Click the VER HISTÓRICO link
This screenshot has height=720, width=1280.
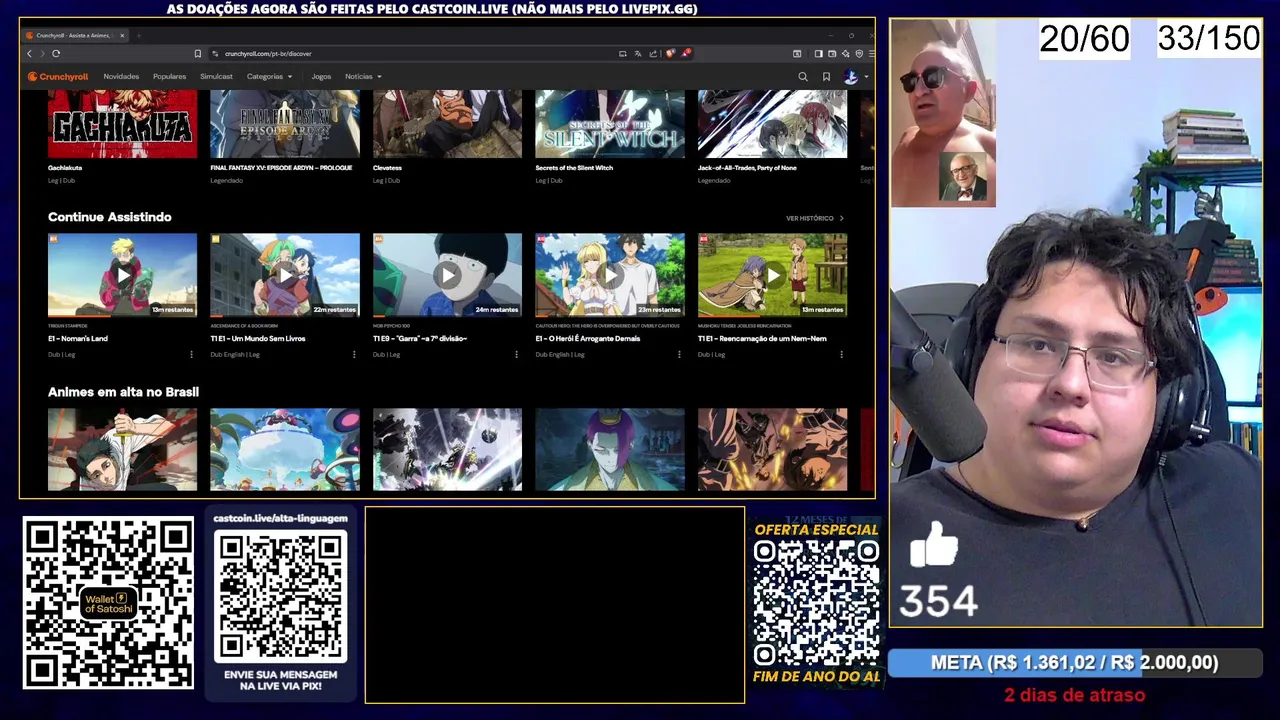(814, 218)
